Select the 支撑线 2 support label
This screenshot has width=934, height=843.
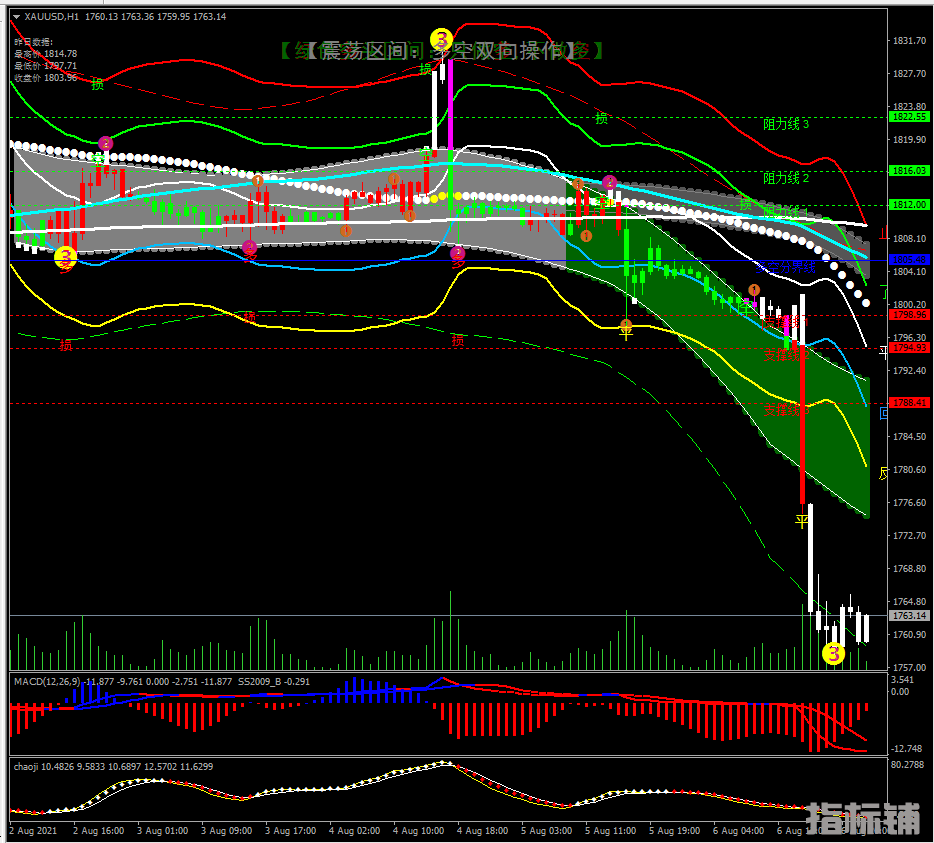coord(786,355)
